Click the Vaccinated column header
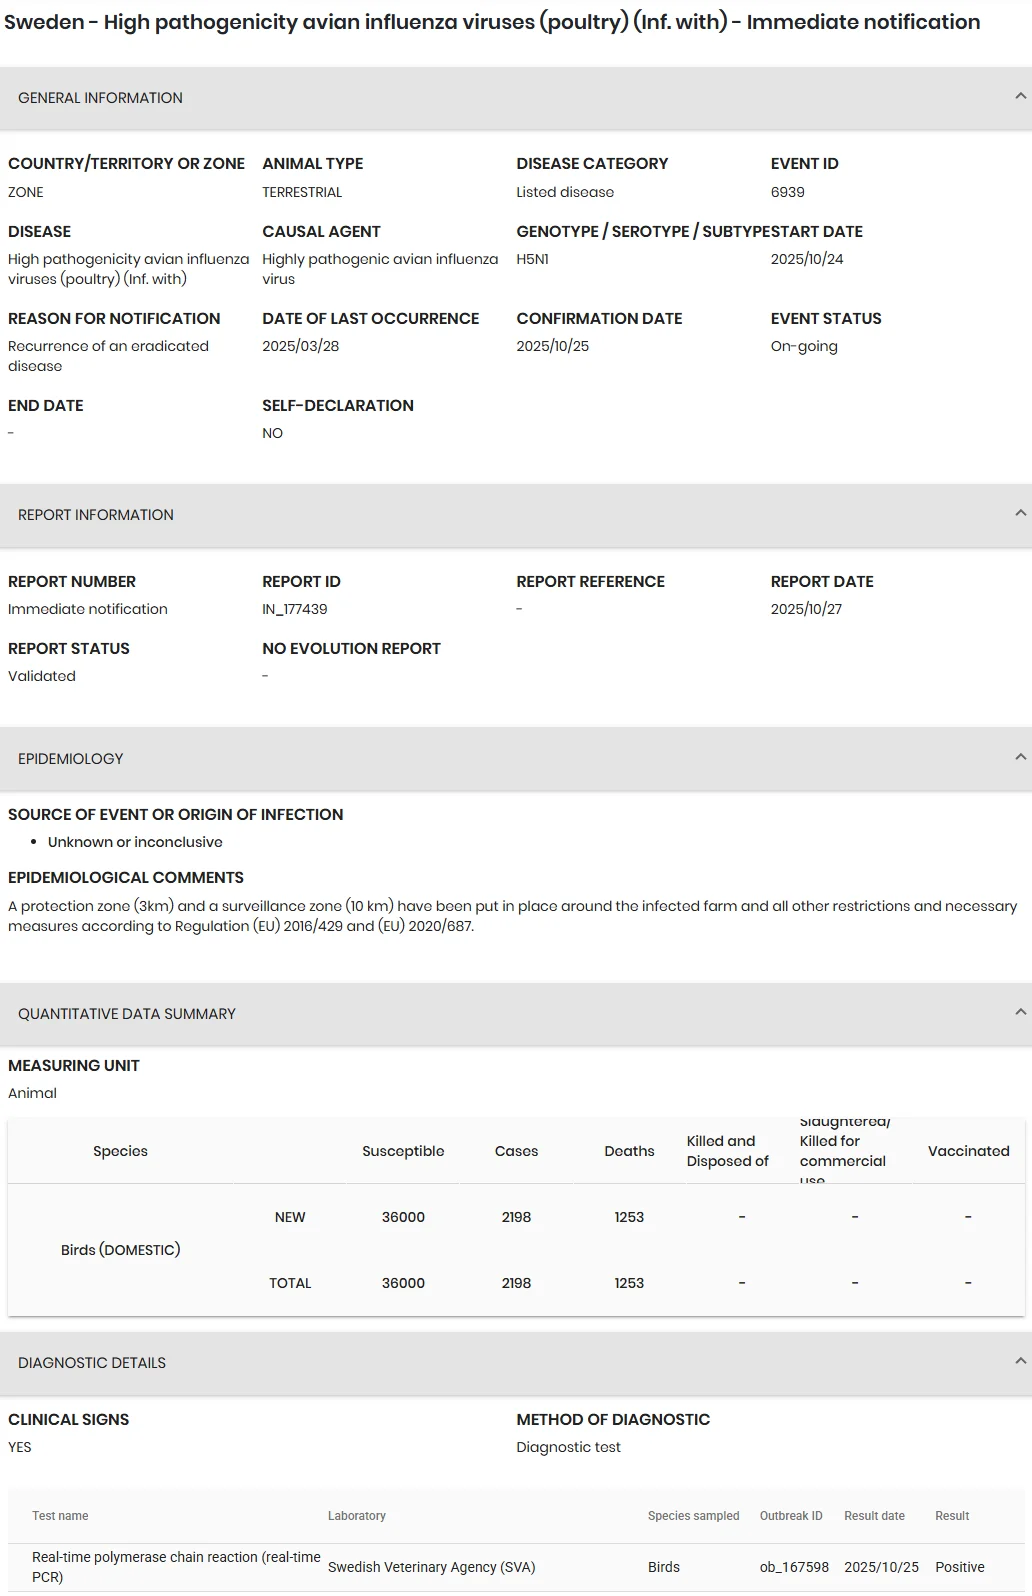 pyautogui.click(x=968, y=1151)
